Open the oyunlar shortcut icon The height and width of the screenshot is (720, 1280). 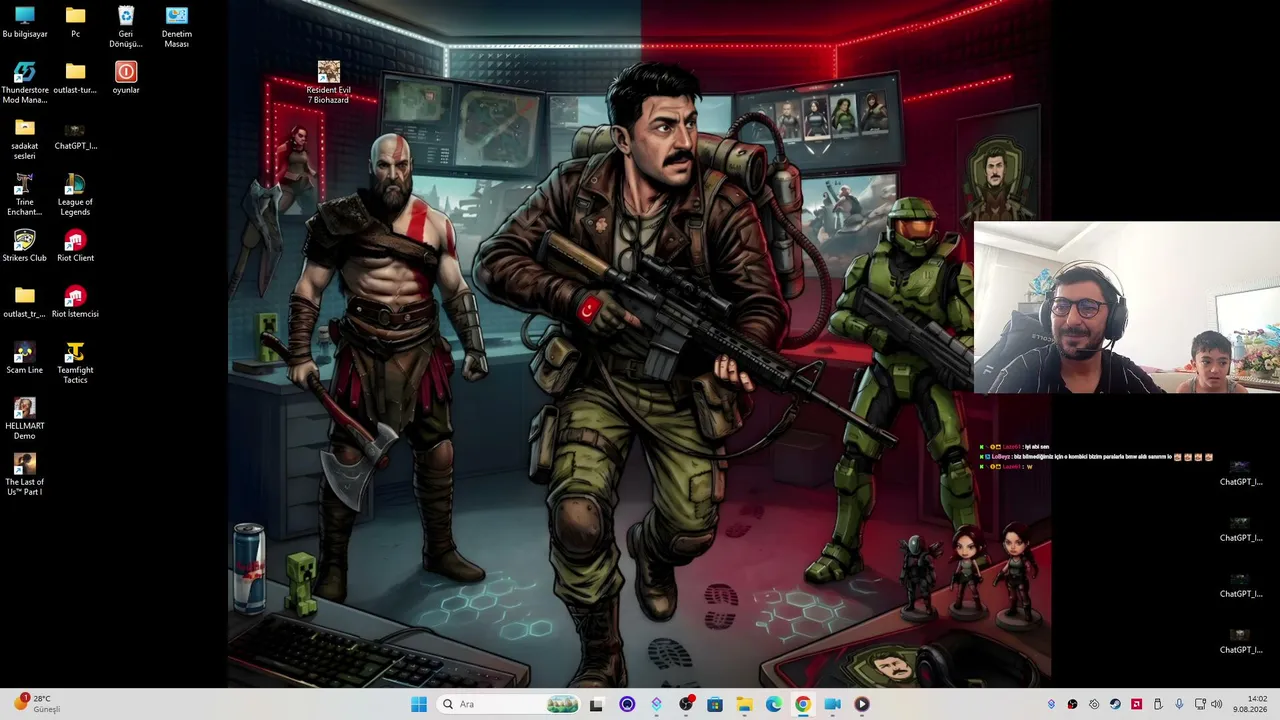pyautogui.click(x=126, y=78)
